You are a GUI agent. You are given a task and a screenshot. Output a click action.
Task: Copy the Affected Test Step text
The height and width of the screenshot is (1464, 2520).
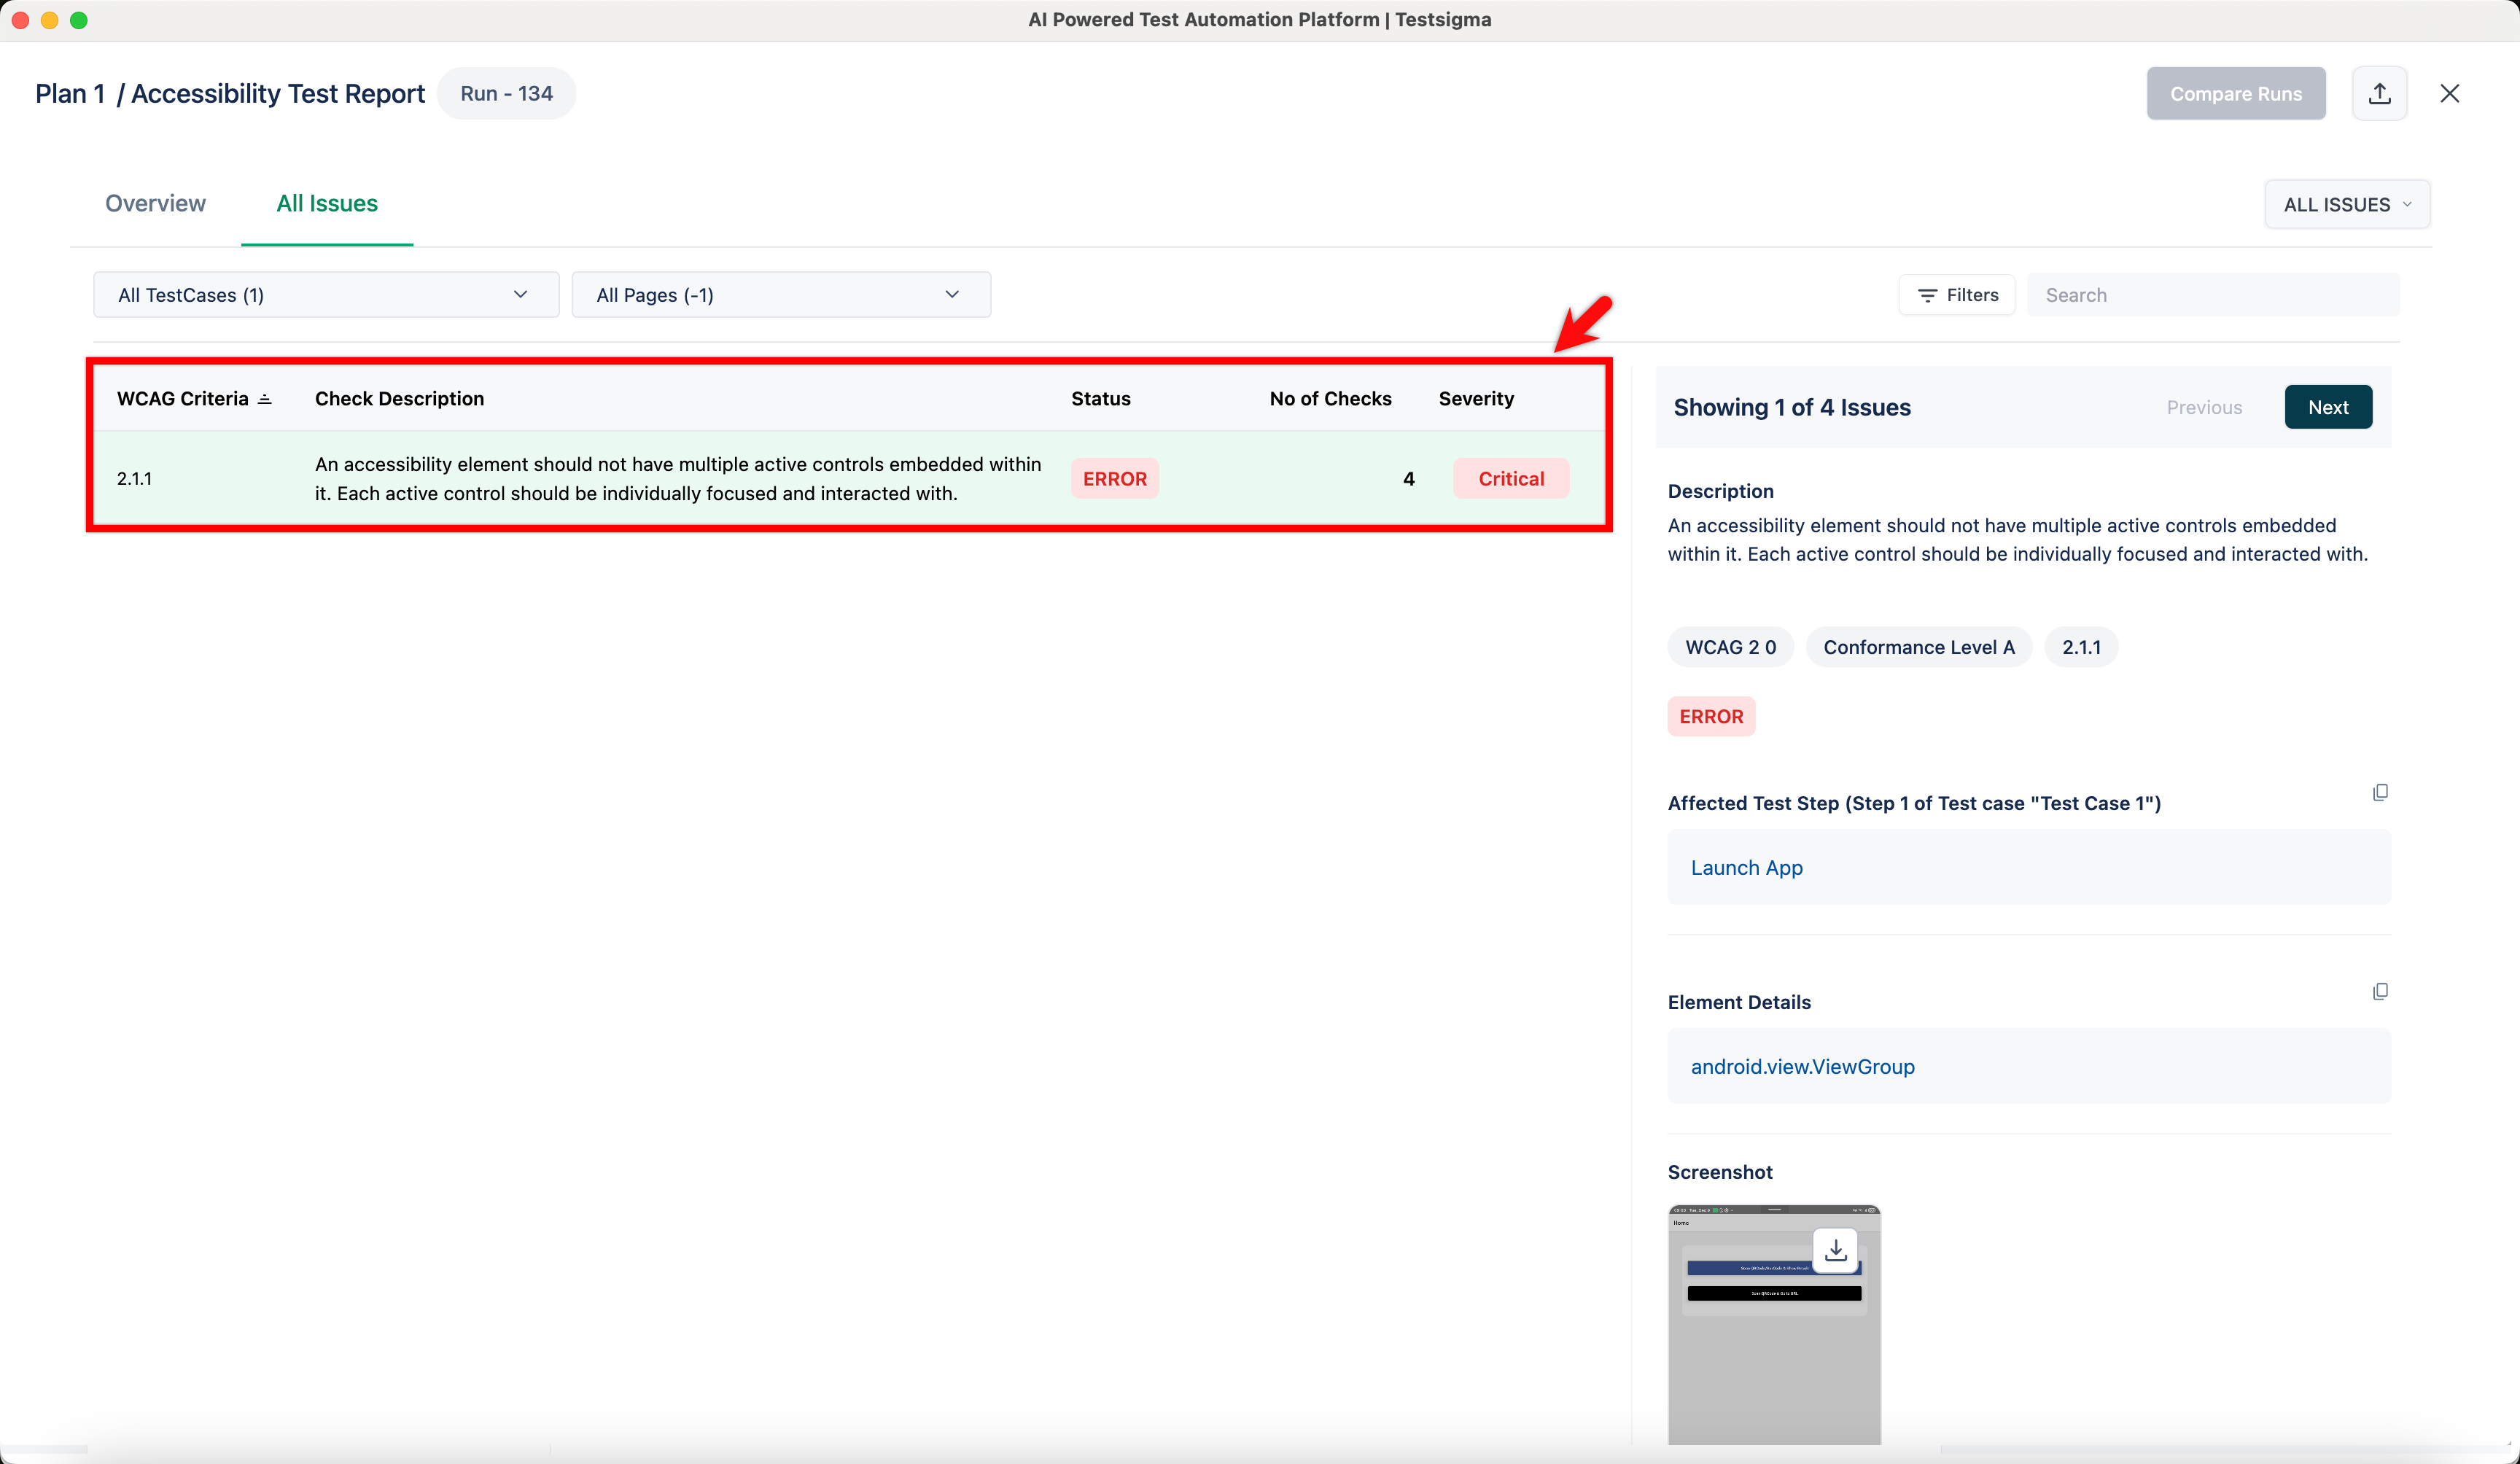[2380, 792]
